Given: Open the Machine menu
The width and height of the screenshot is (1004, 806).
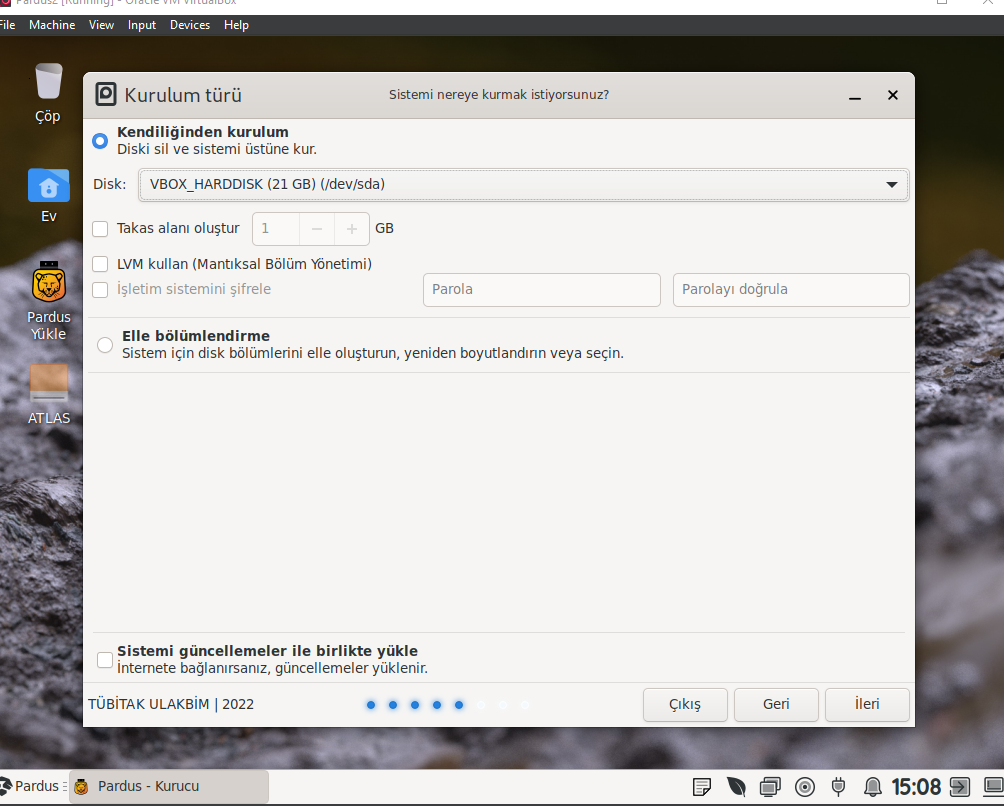Looking at the screenshot, I should coord(52,25).
